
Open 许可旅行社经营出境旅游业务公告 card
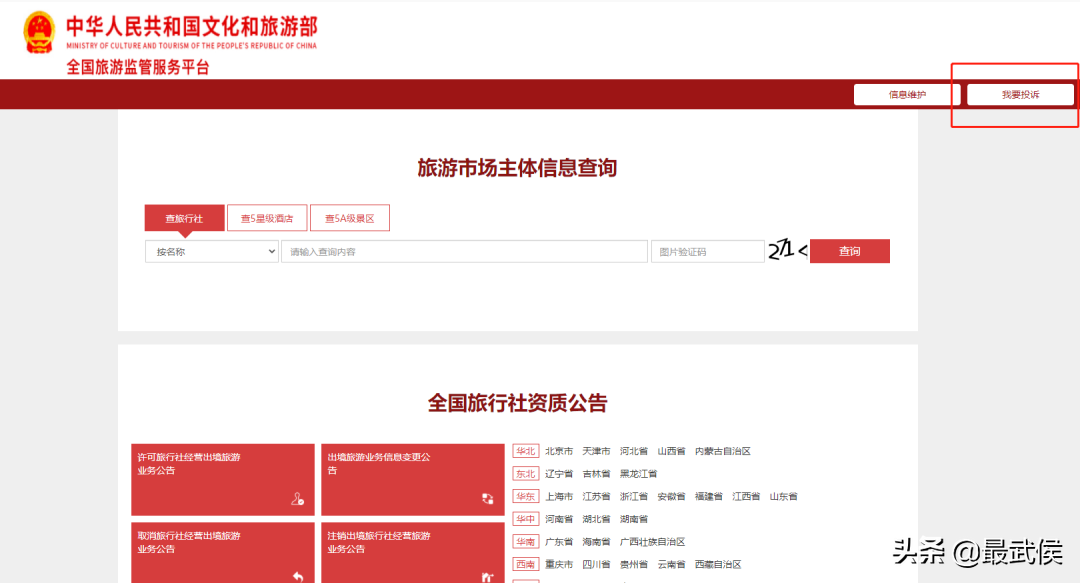[222, 480]
